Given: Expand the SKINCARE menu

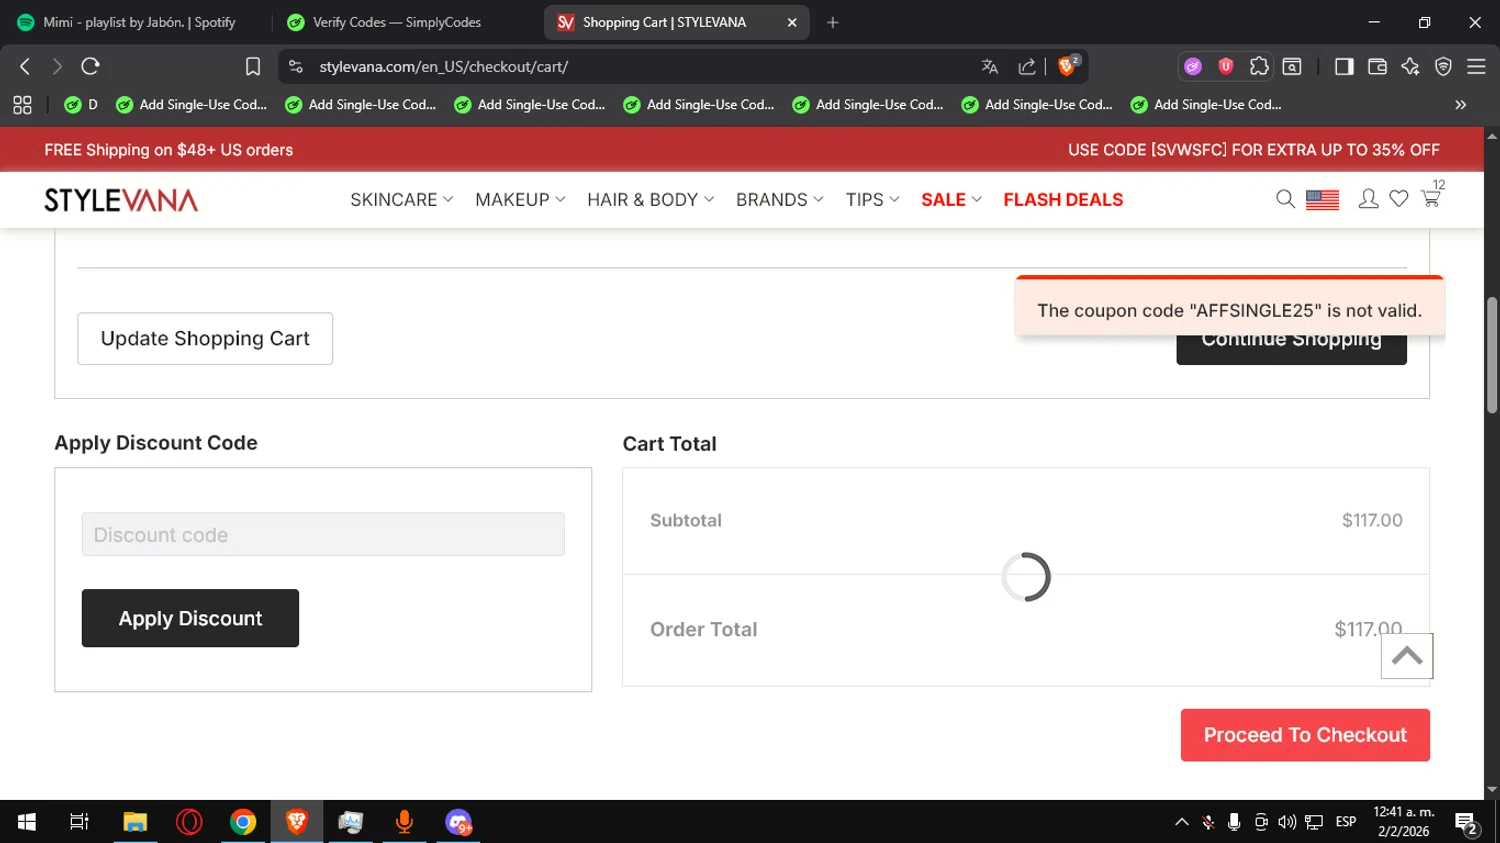Looking at the screenshot, I should (402, 199).
